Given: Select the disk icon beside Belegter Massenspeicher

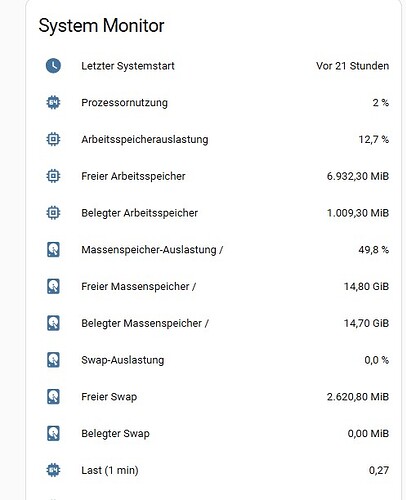Looking at the screenshot, I should 53,323.
